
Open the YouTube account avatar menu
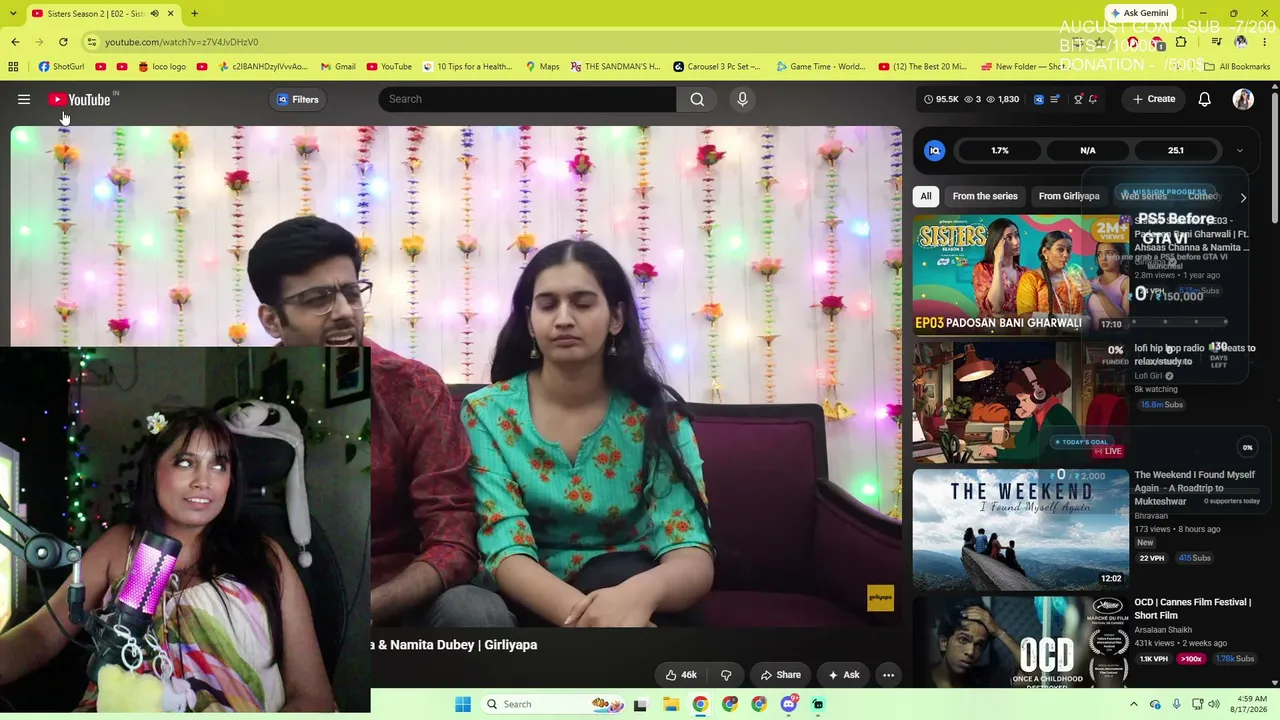(1243, 99)
